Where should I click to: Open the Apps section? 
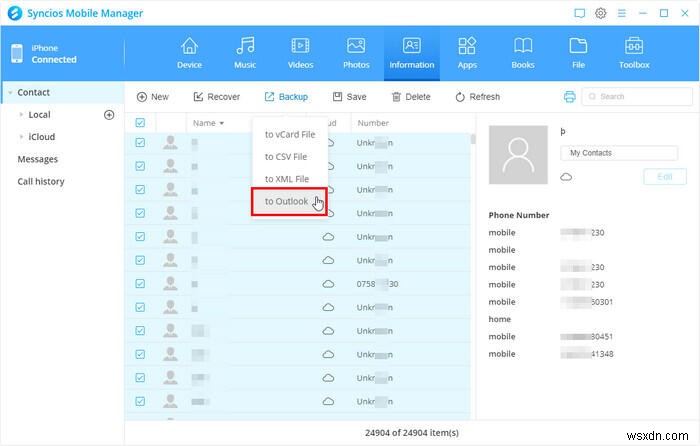[x=467, y=53]
